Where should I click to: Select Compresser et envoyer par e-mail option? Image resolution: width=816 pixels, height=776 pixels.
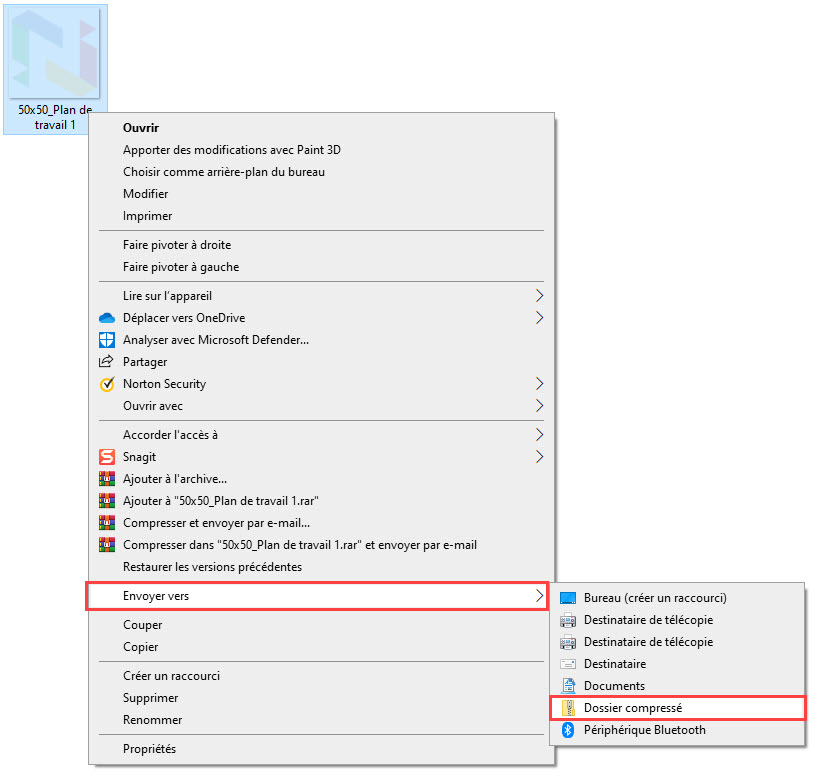tap(216, 523)
